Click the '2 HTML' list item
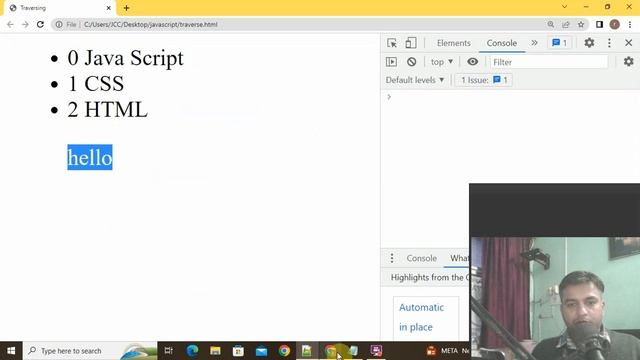640x360 pixels. coord(107,110)
